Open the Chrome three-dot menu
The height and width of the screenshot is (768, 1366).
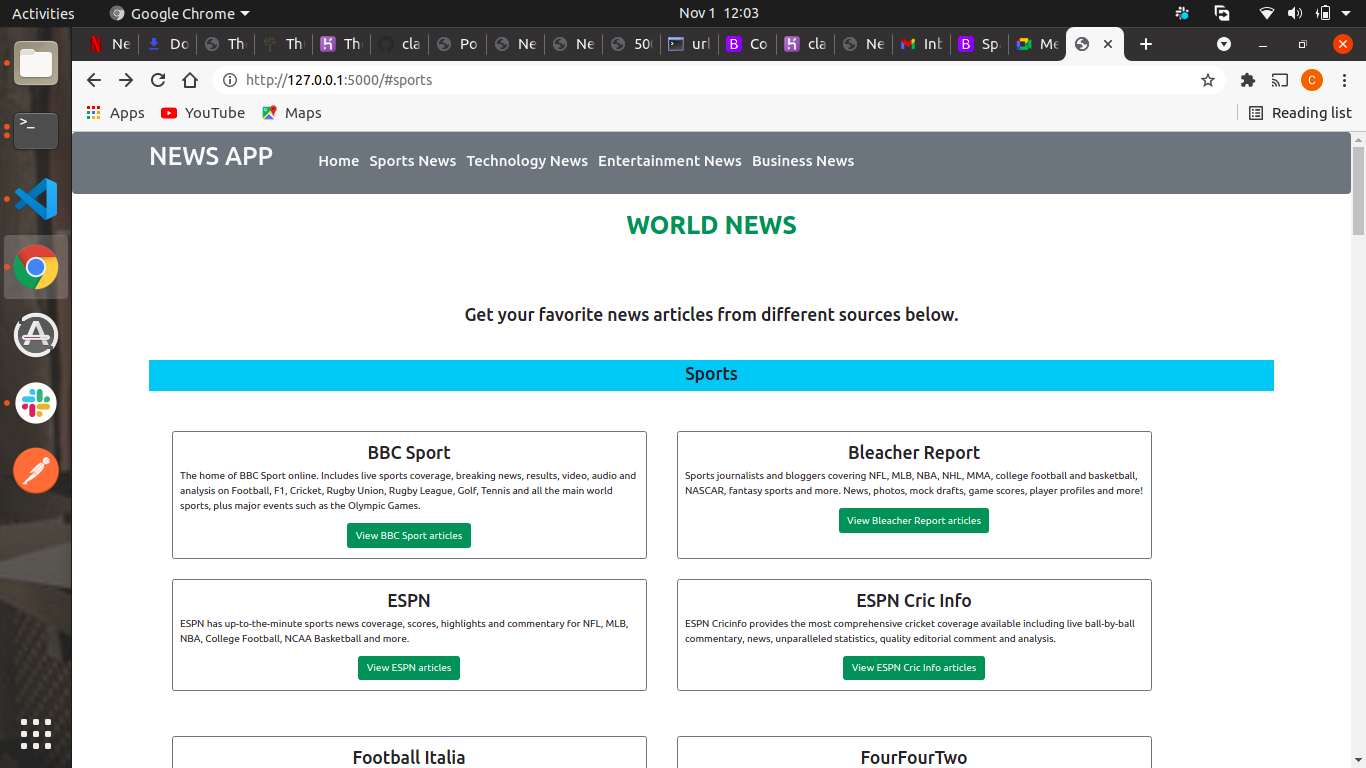click(1344, 80)
